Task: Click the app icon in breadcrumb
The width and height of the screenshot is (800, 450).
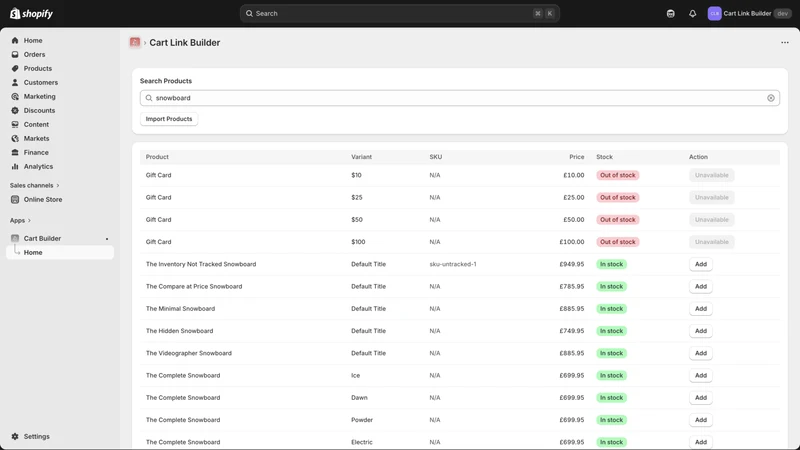Action: 135,42
